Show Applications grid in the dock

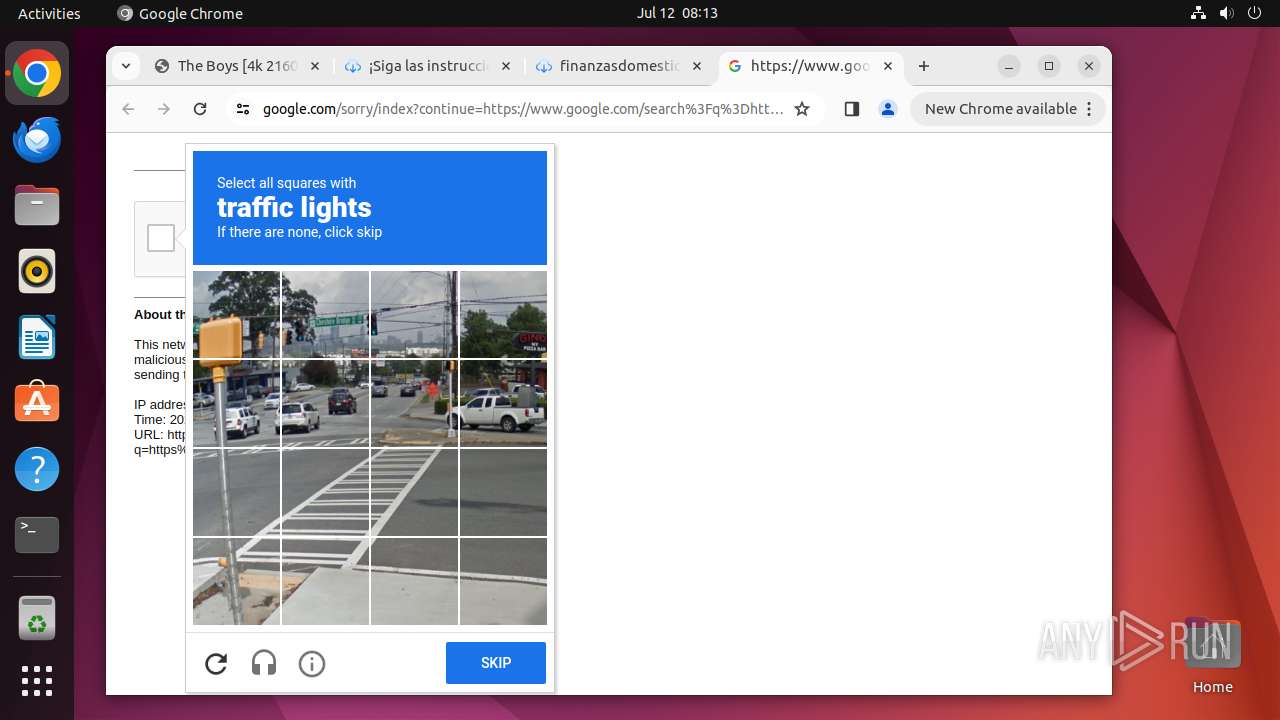[37, 681]
